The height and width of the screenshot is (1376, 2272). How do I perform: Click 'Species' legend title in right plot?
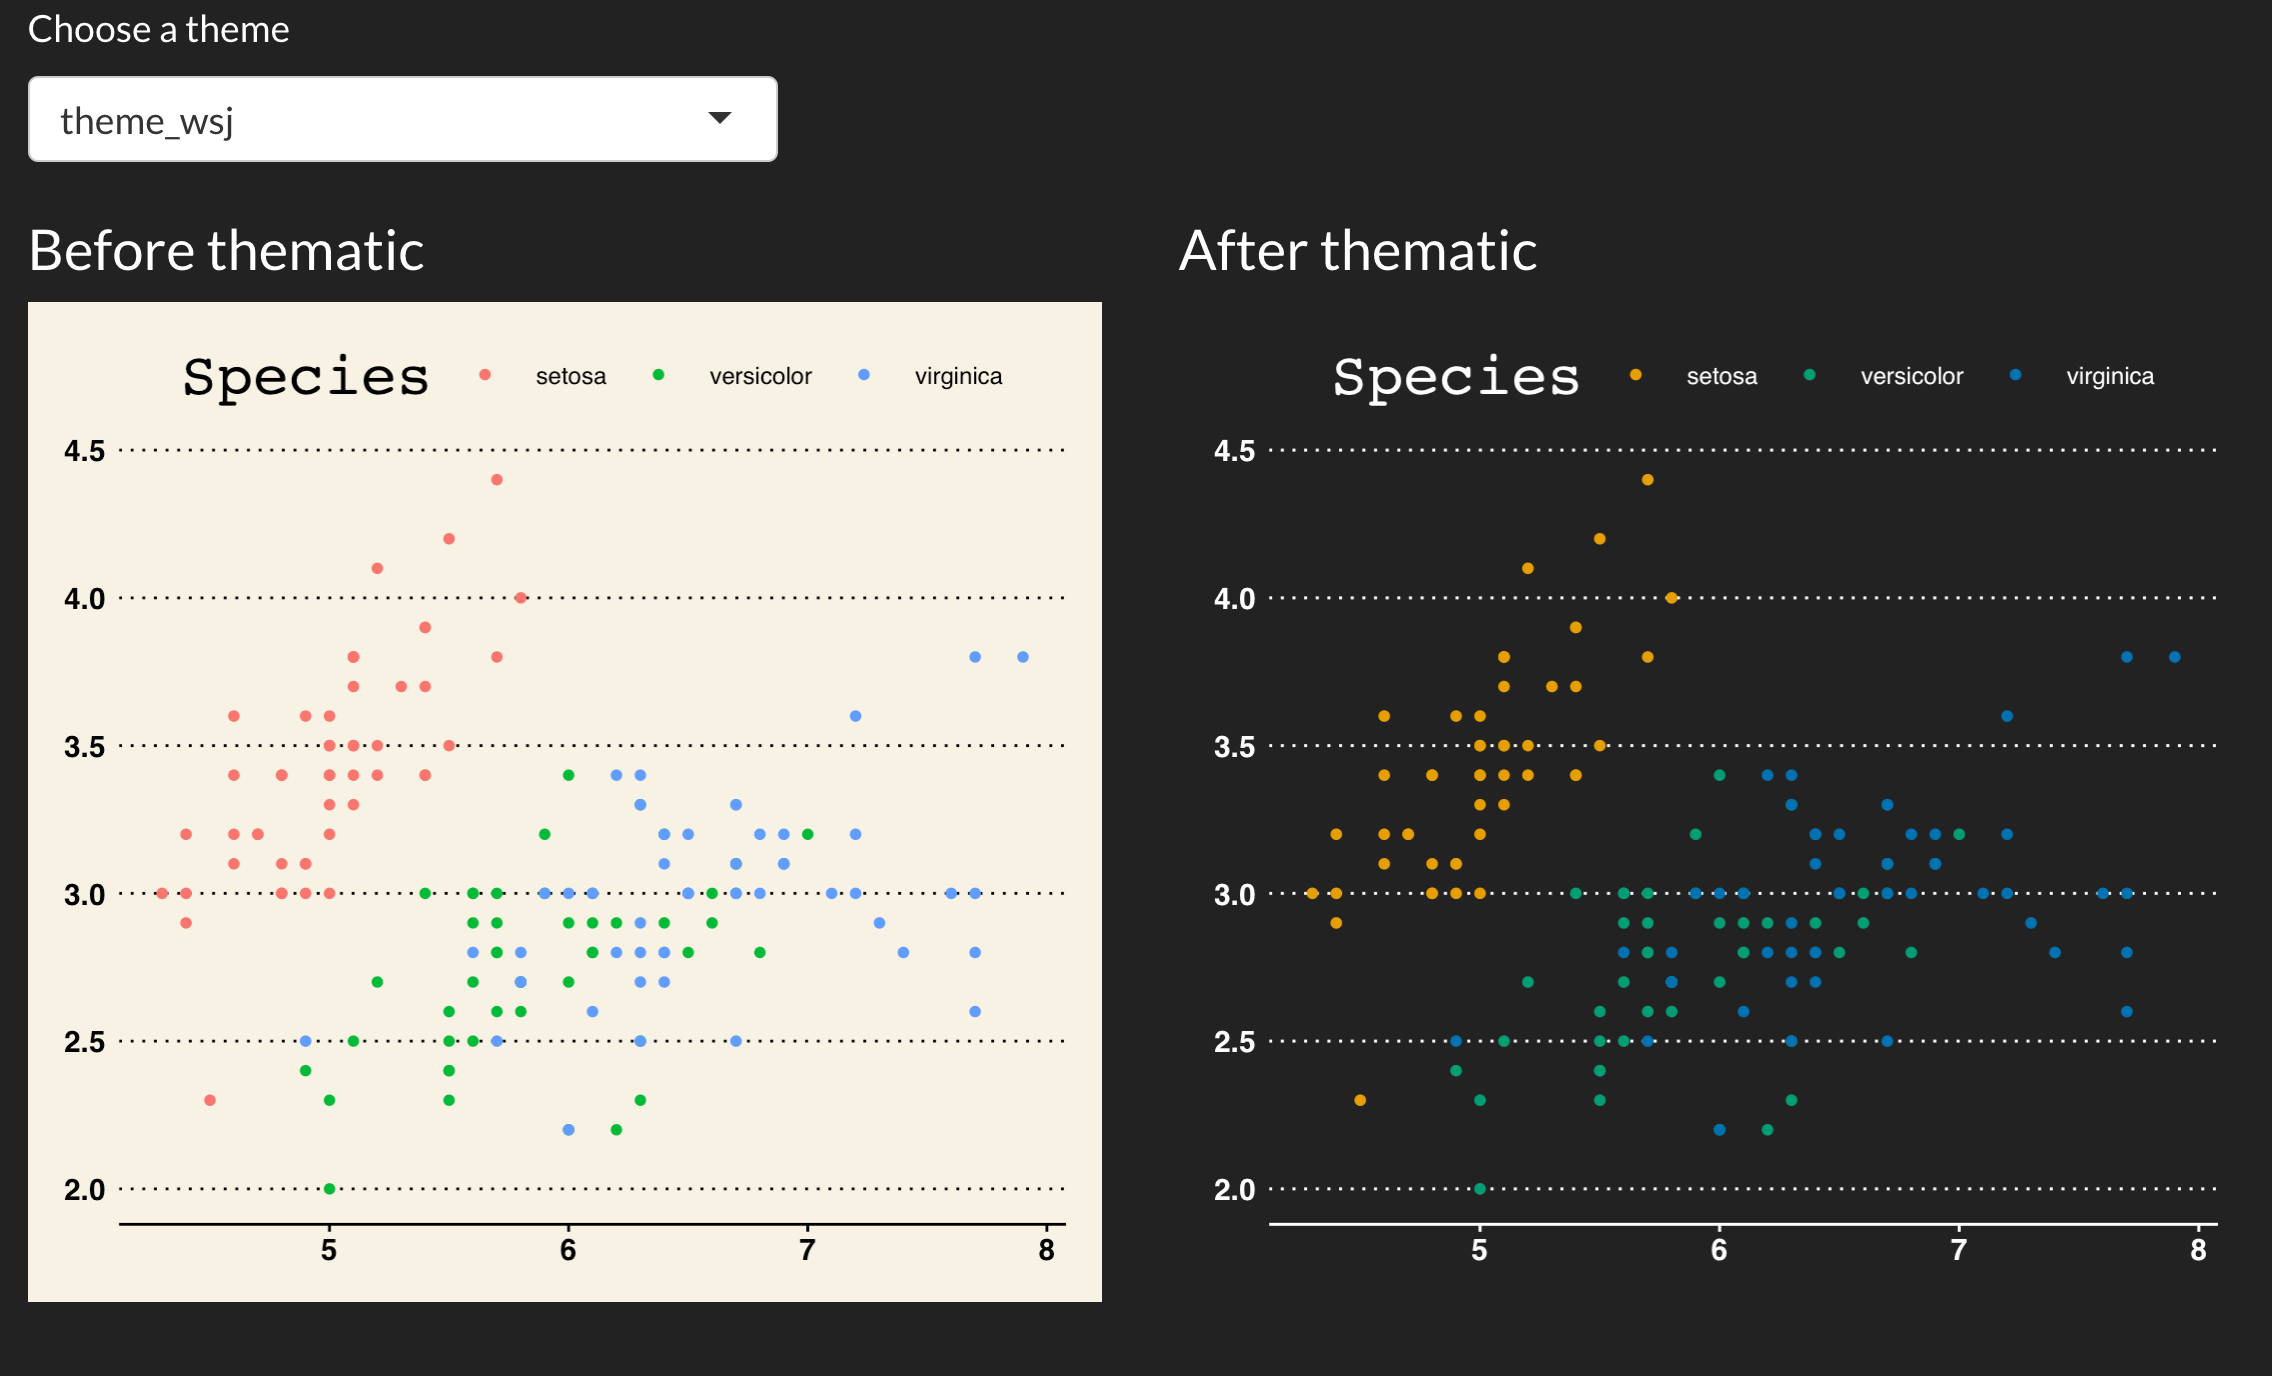(1456, 377)
